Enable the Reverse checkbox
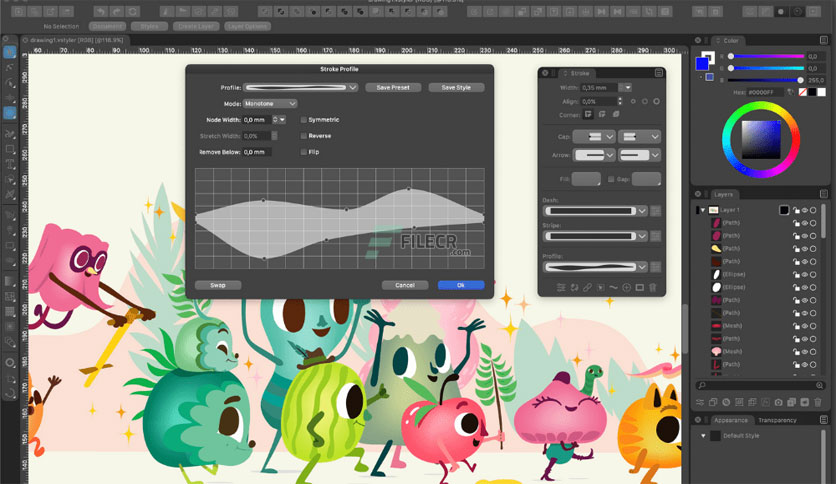836x484 pixels. point(303,136)
